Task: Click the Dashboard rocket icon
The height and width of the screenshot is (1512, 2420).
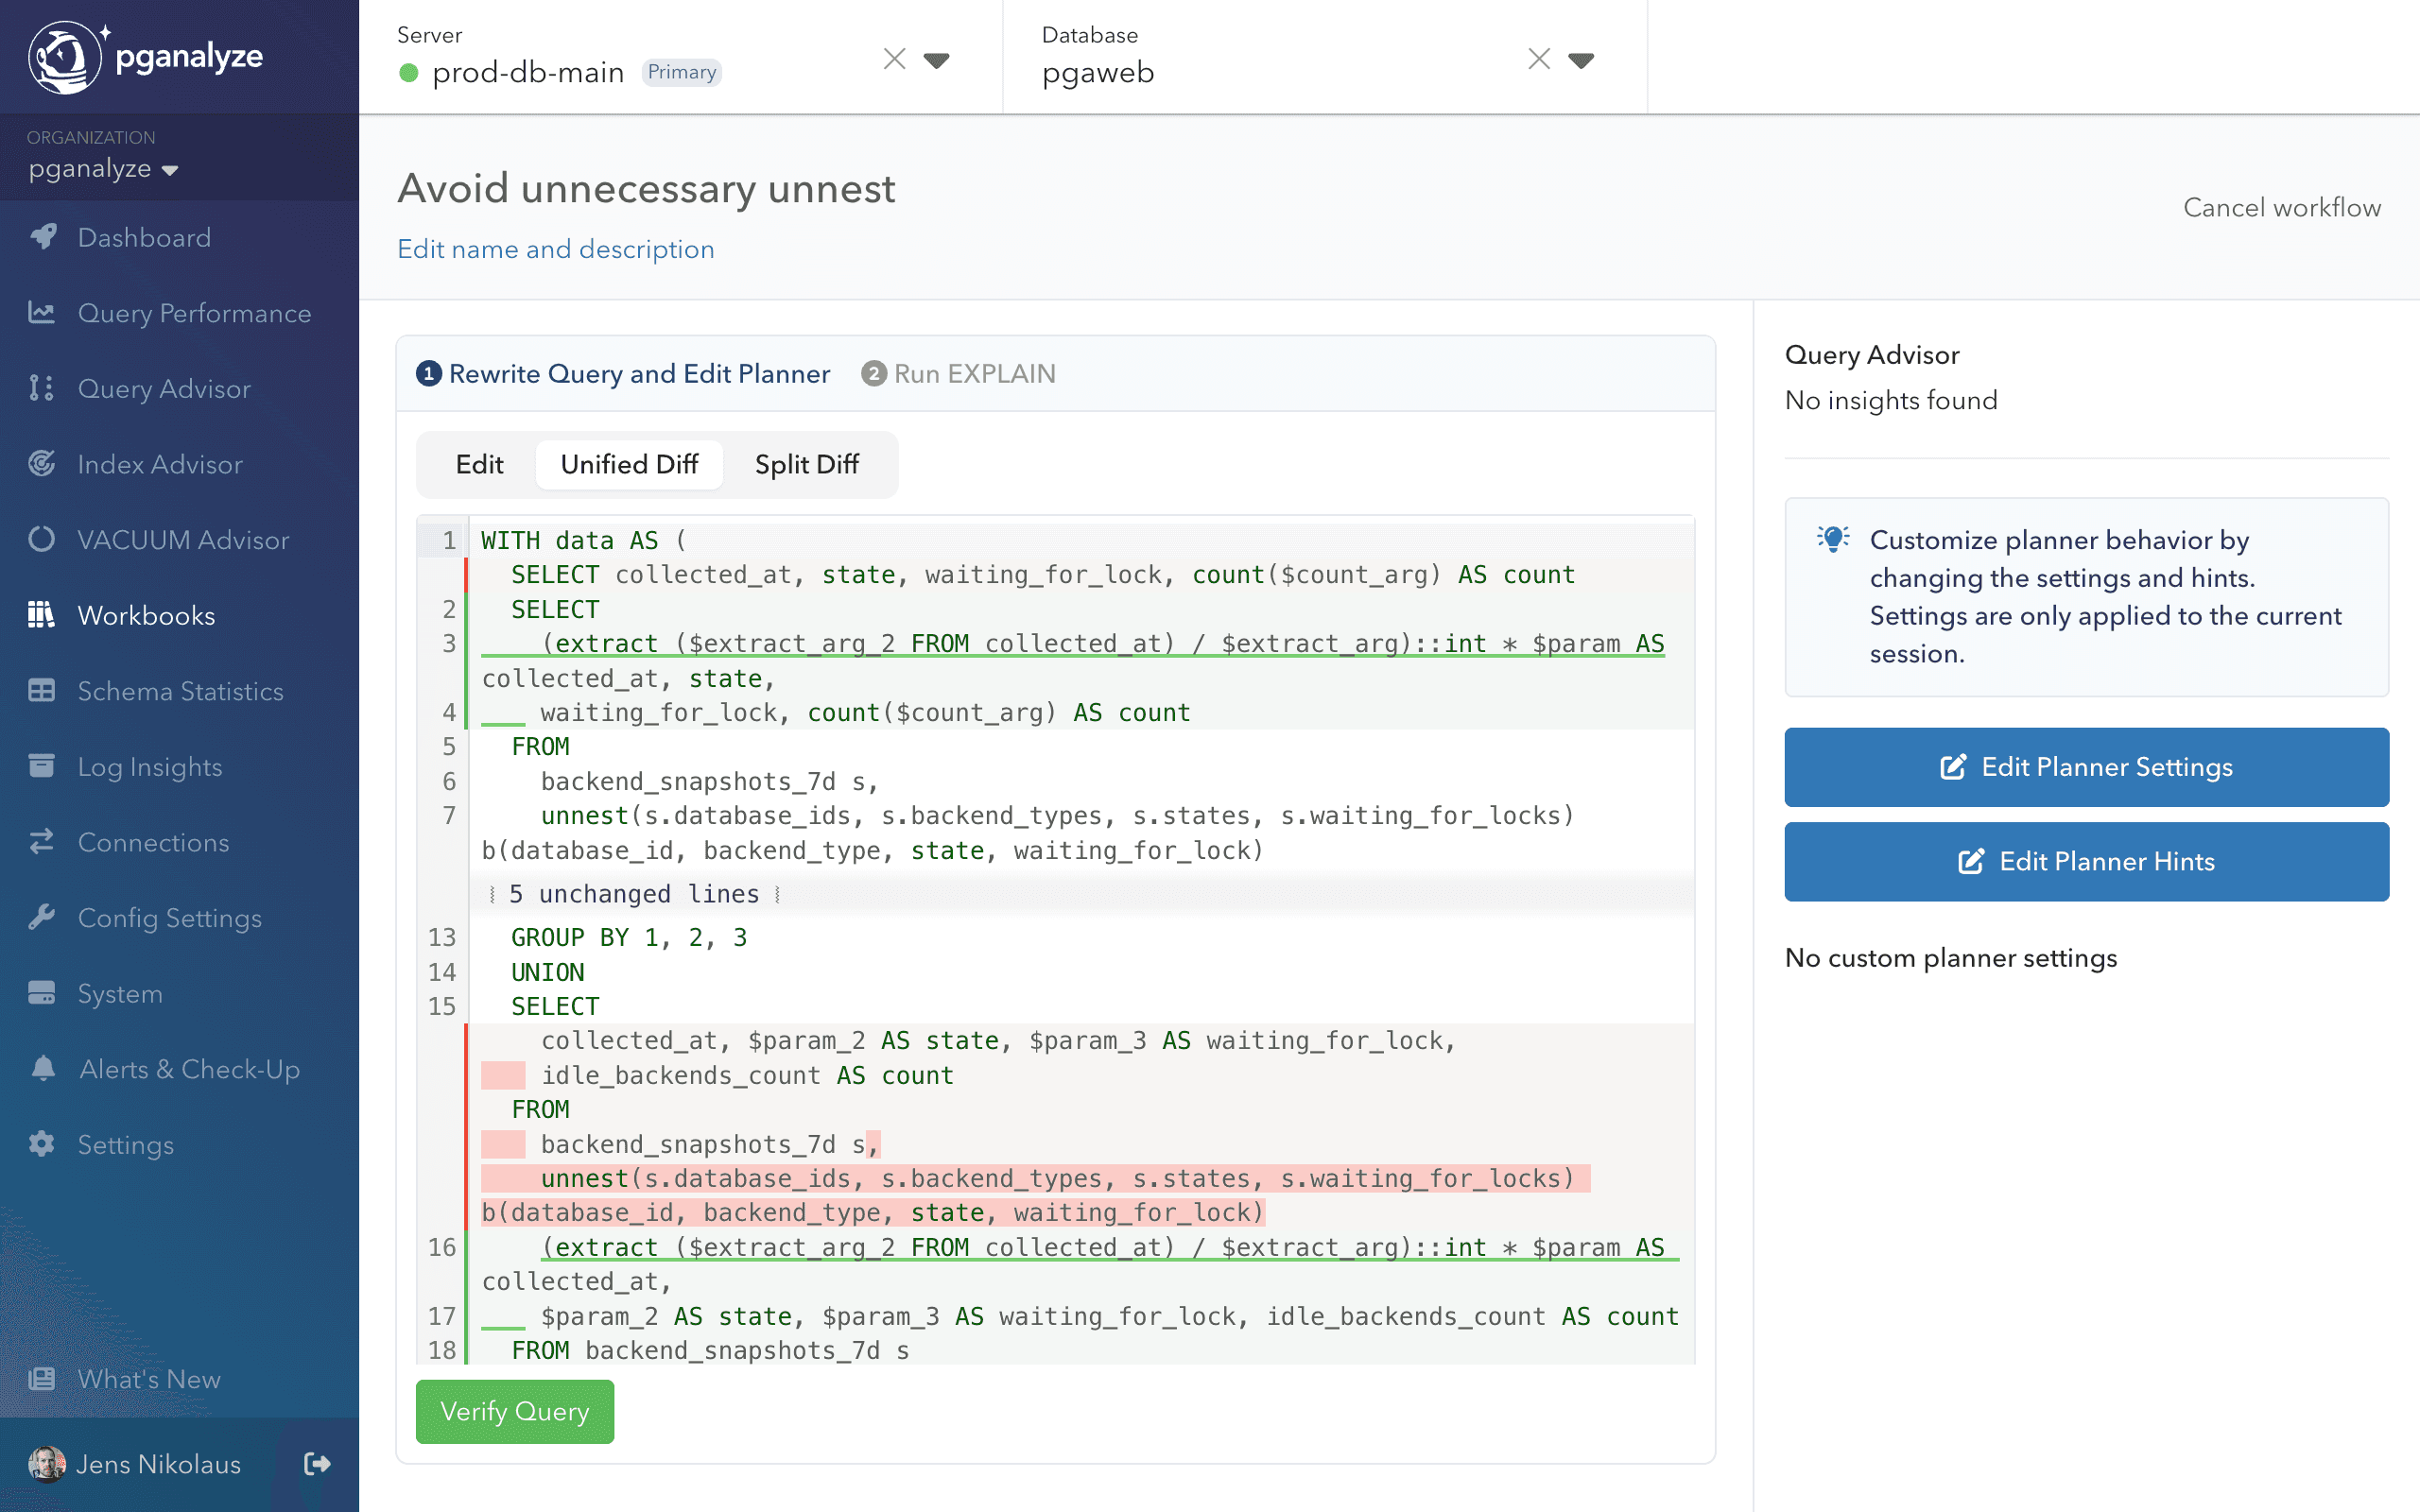Action: click(x=42, y=237)
